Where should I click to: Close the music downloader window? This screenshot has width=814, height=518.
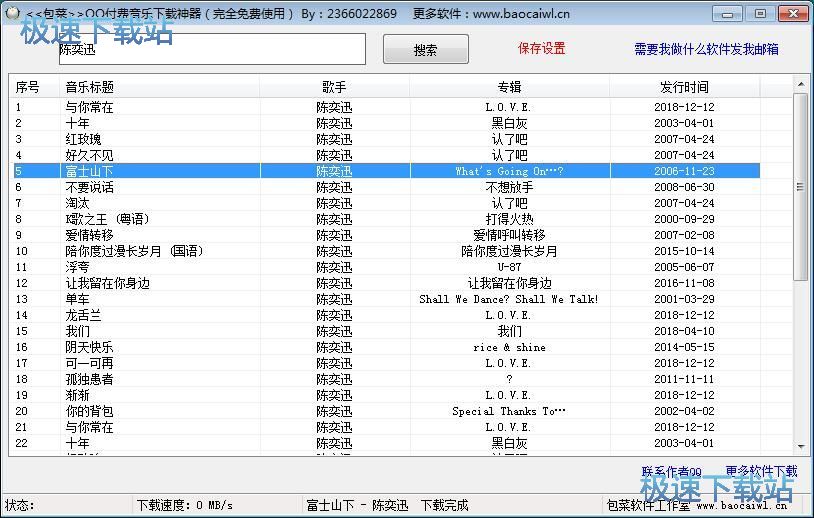pos(793,14)
